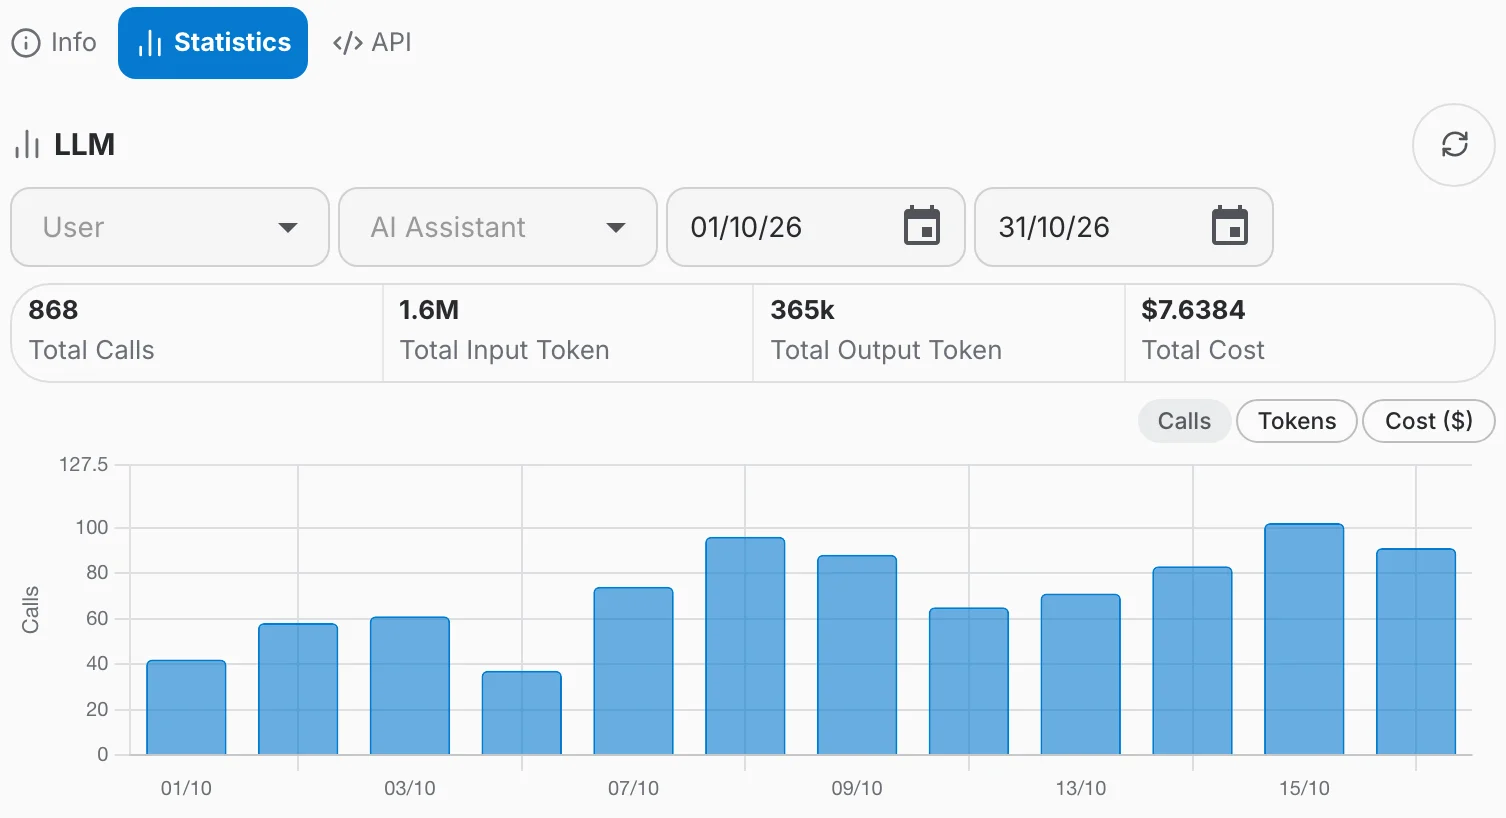1506x818 pixels.
Task: Open the end date calendar icon
Action: point(1230,226)
